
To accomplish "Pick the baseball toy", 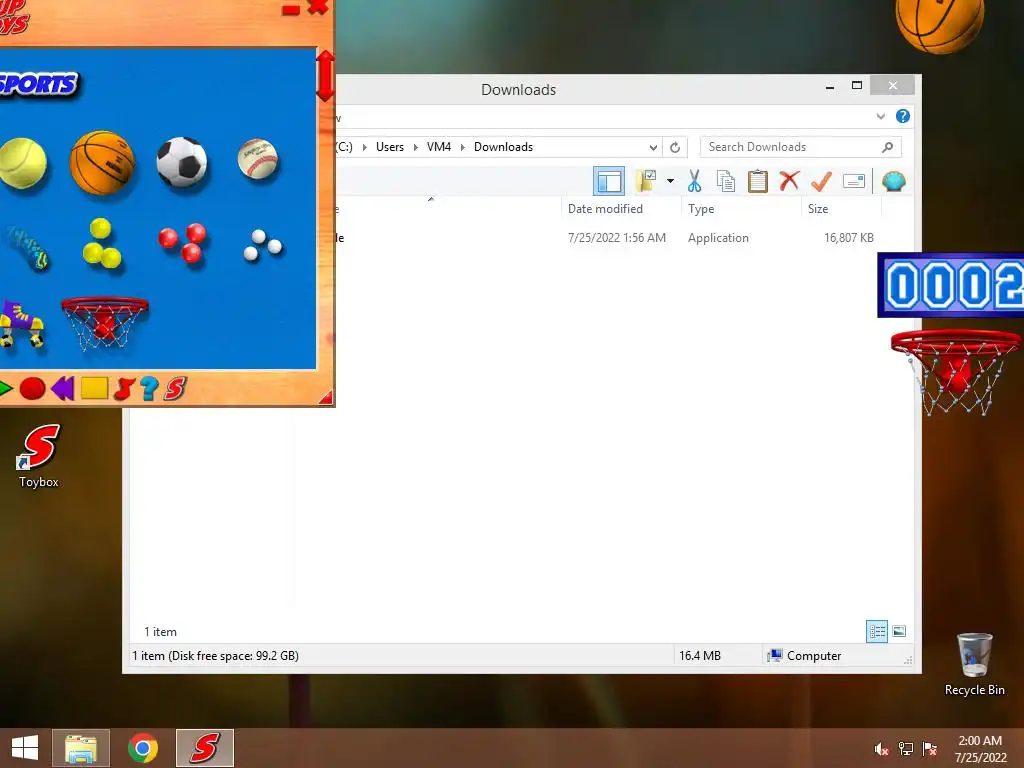I will 257,159.
